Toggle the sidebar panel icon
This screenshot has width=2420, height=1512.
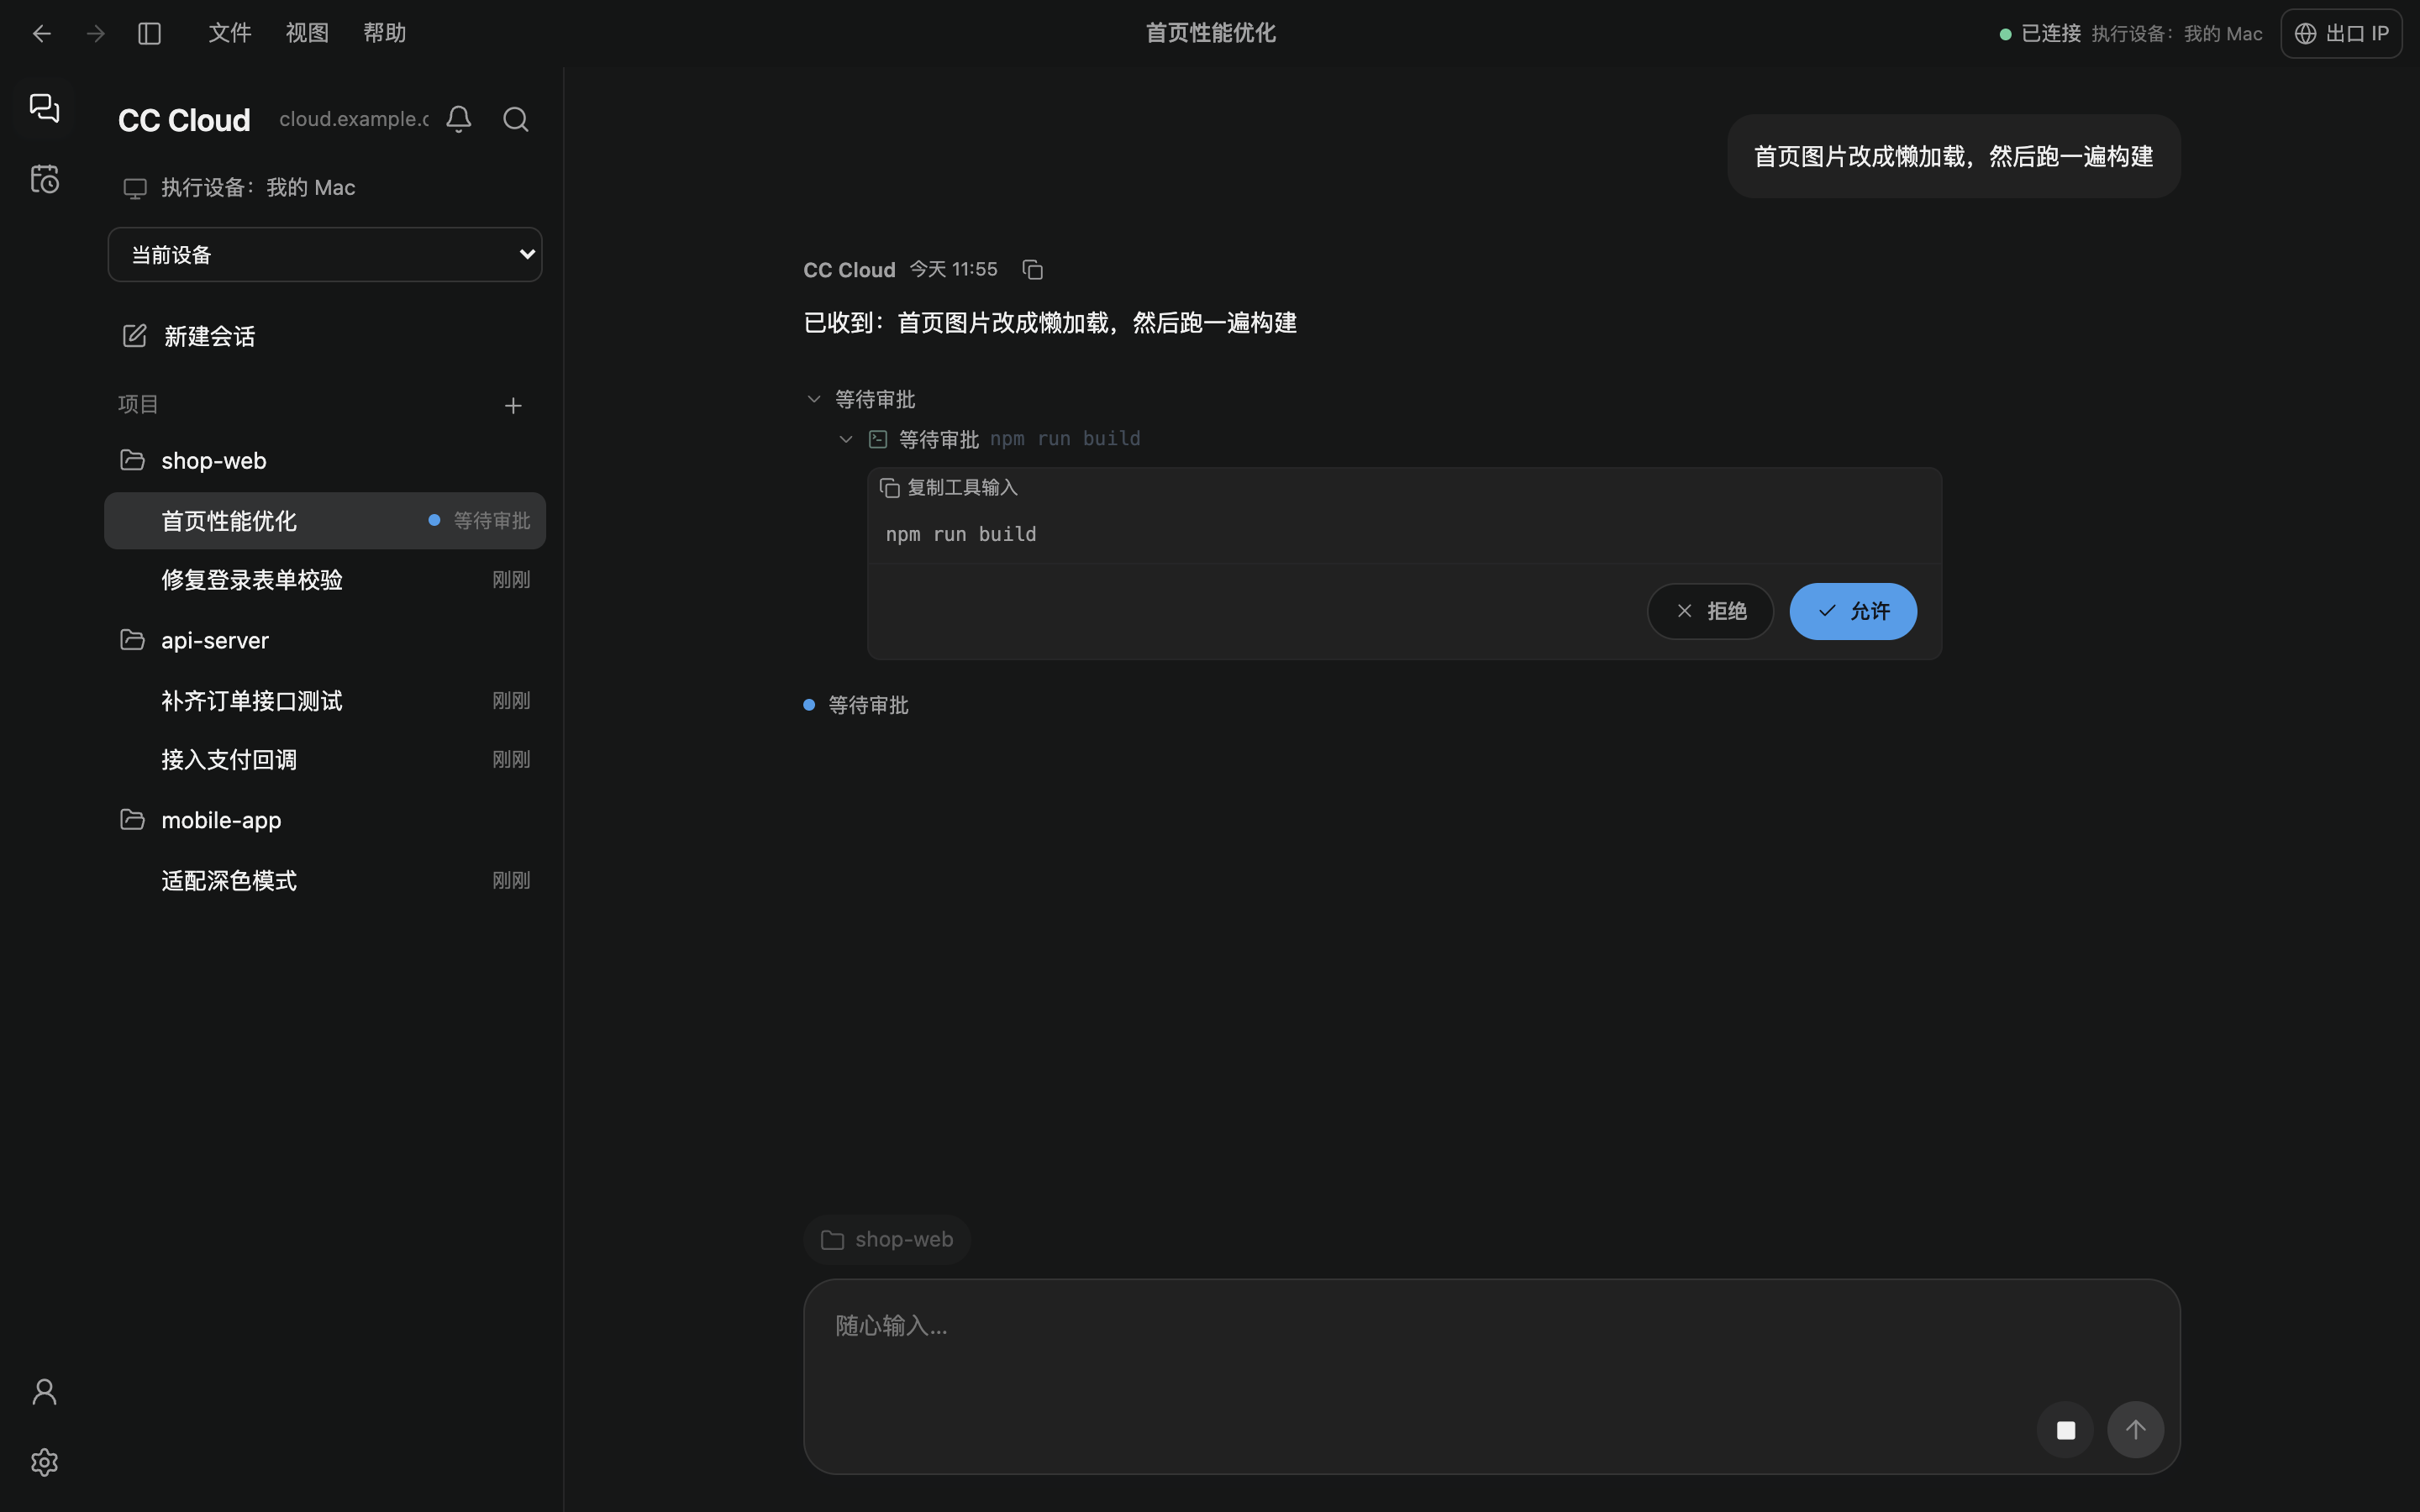point(150,34)
